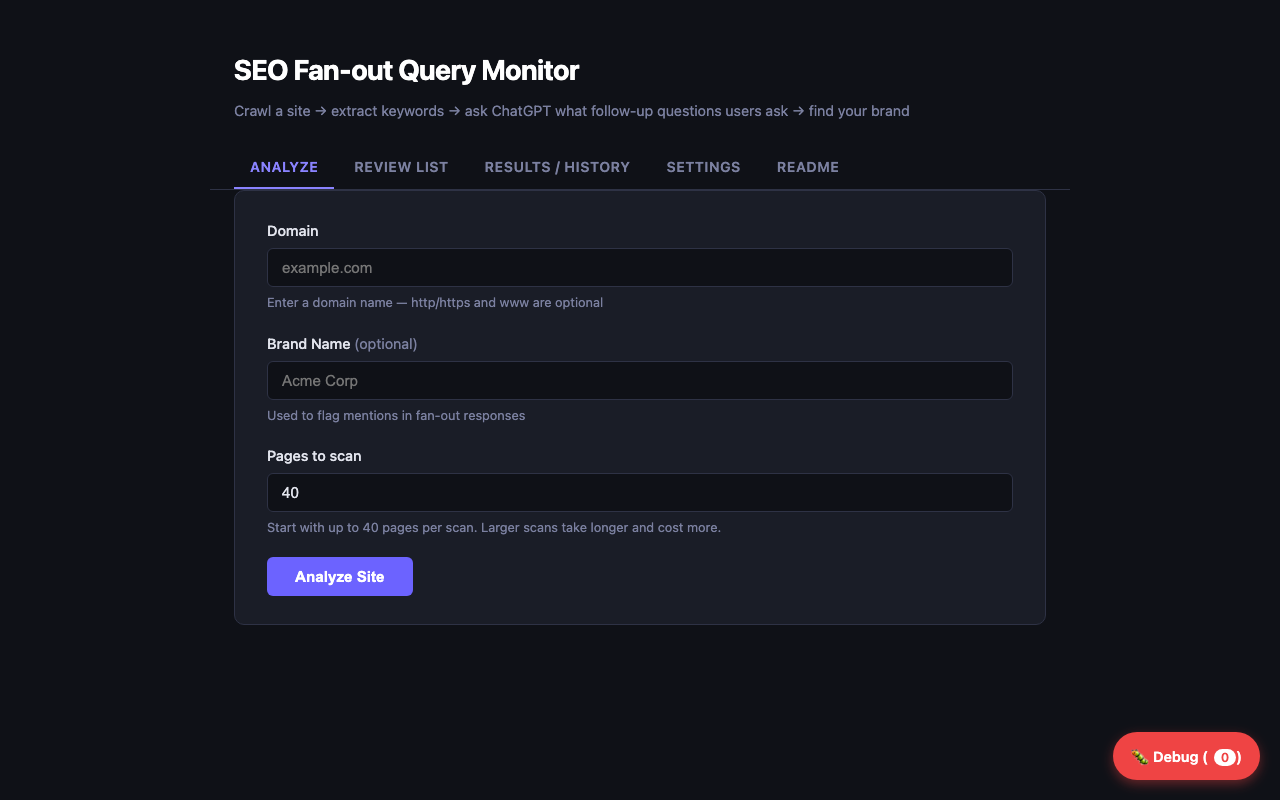Select the 'Crawl a site' subtitle text

(572, 111)
